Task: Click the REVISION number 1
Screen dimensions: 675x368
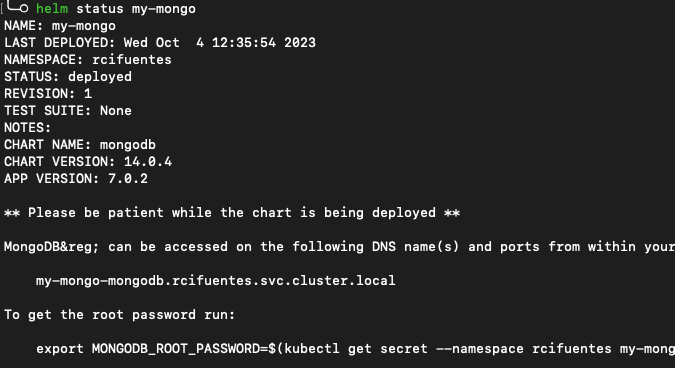Action: (88, 93)
